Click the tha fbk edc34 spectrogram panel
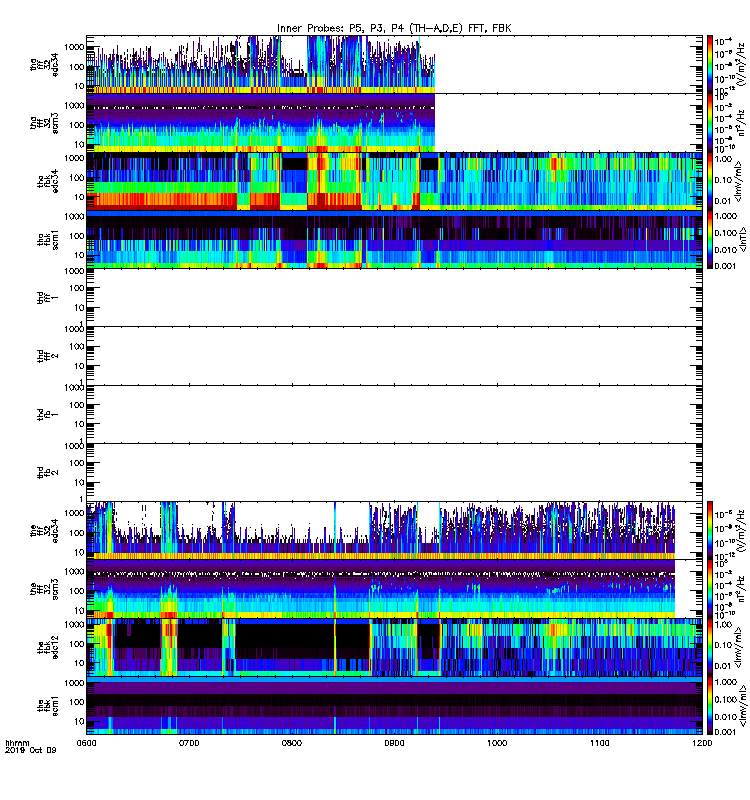The image size is (750, 800). 394,181
